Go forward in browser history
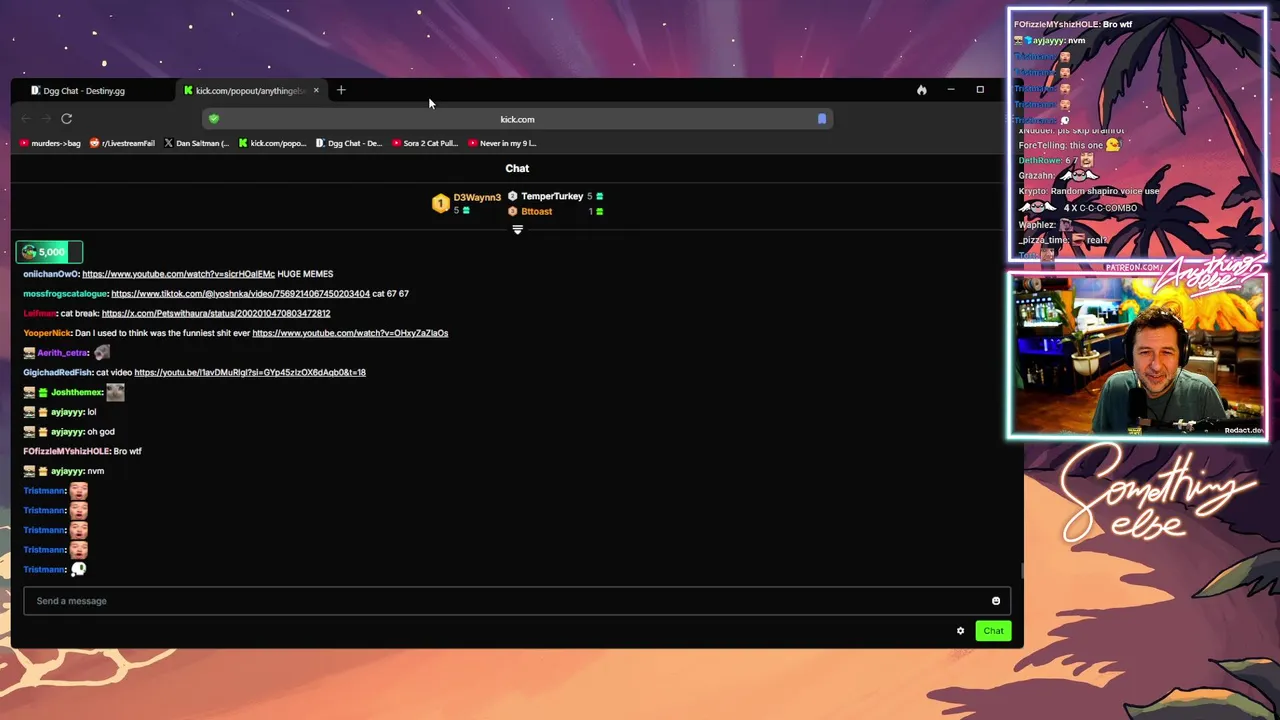The image size is (1280, 720). point(46,119)
